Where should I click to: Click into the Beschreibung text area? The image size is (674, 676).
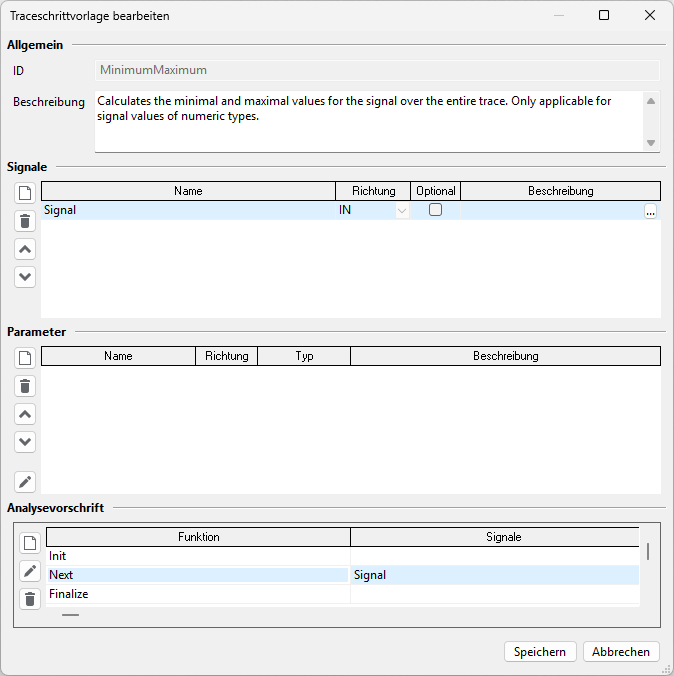[369, 122]
